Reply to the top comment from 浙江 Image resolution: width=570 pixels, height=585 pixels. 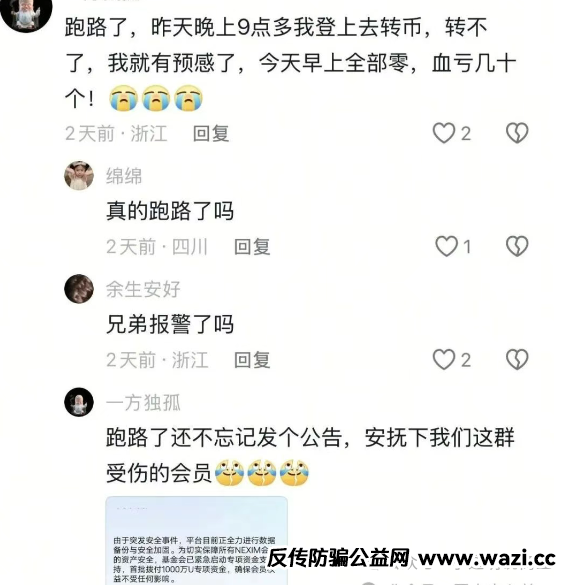tap(211, 134)
